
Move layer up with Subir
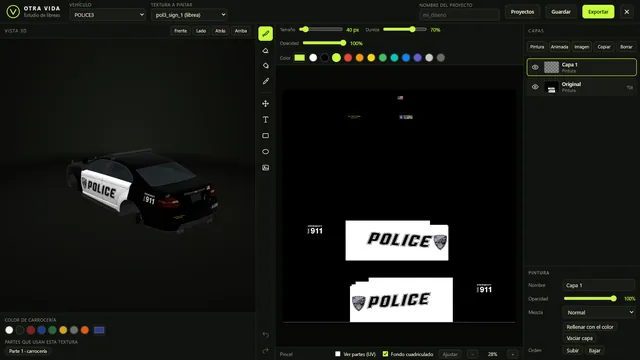click(x=573, y=351)
